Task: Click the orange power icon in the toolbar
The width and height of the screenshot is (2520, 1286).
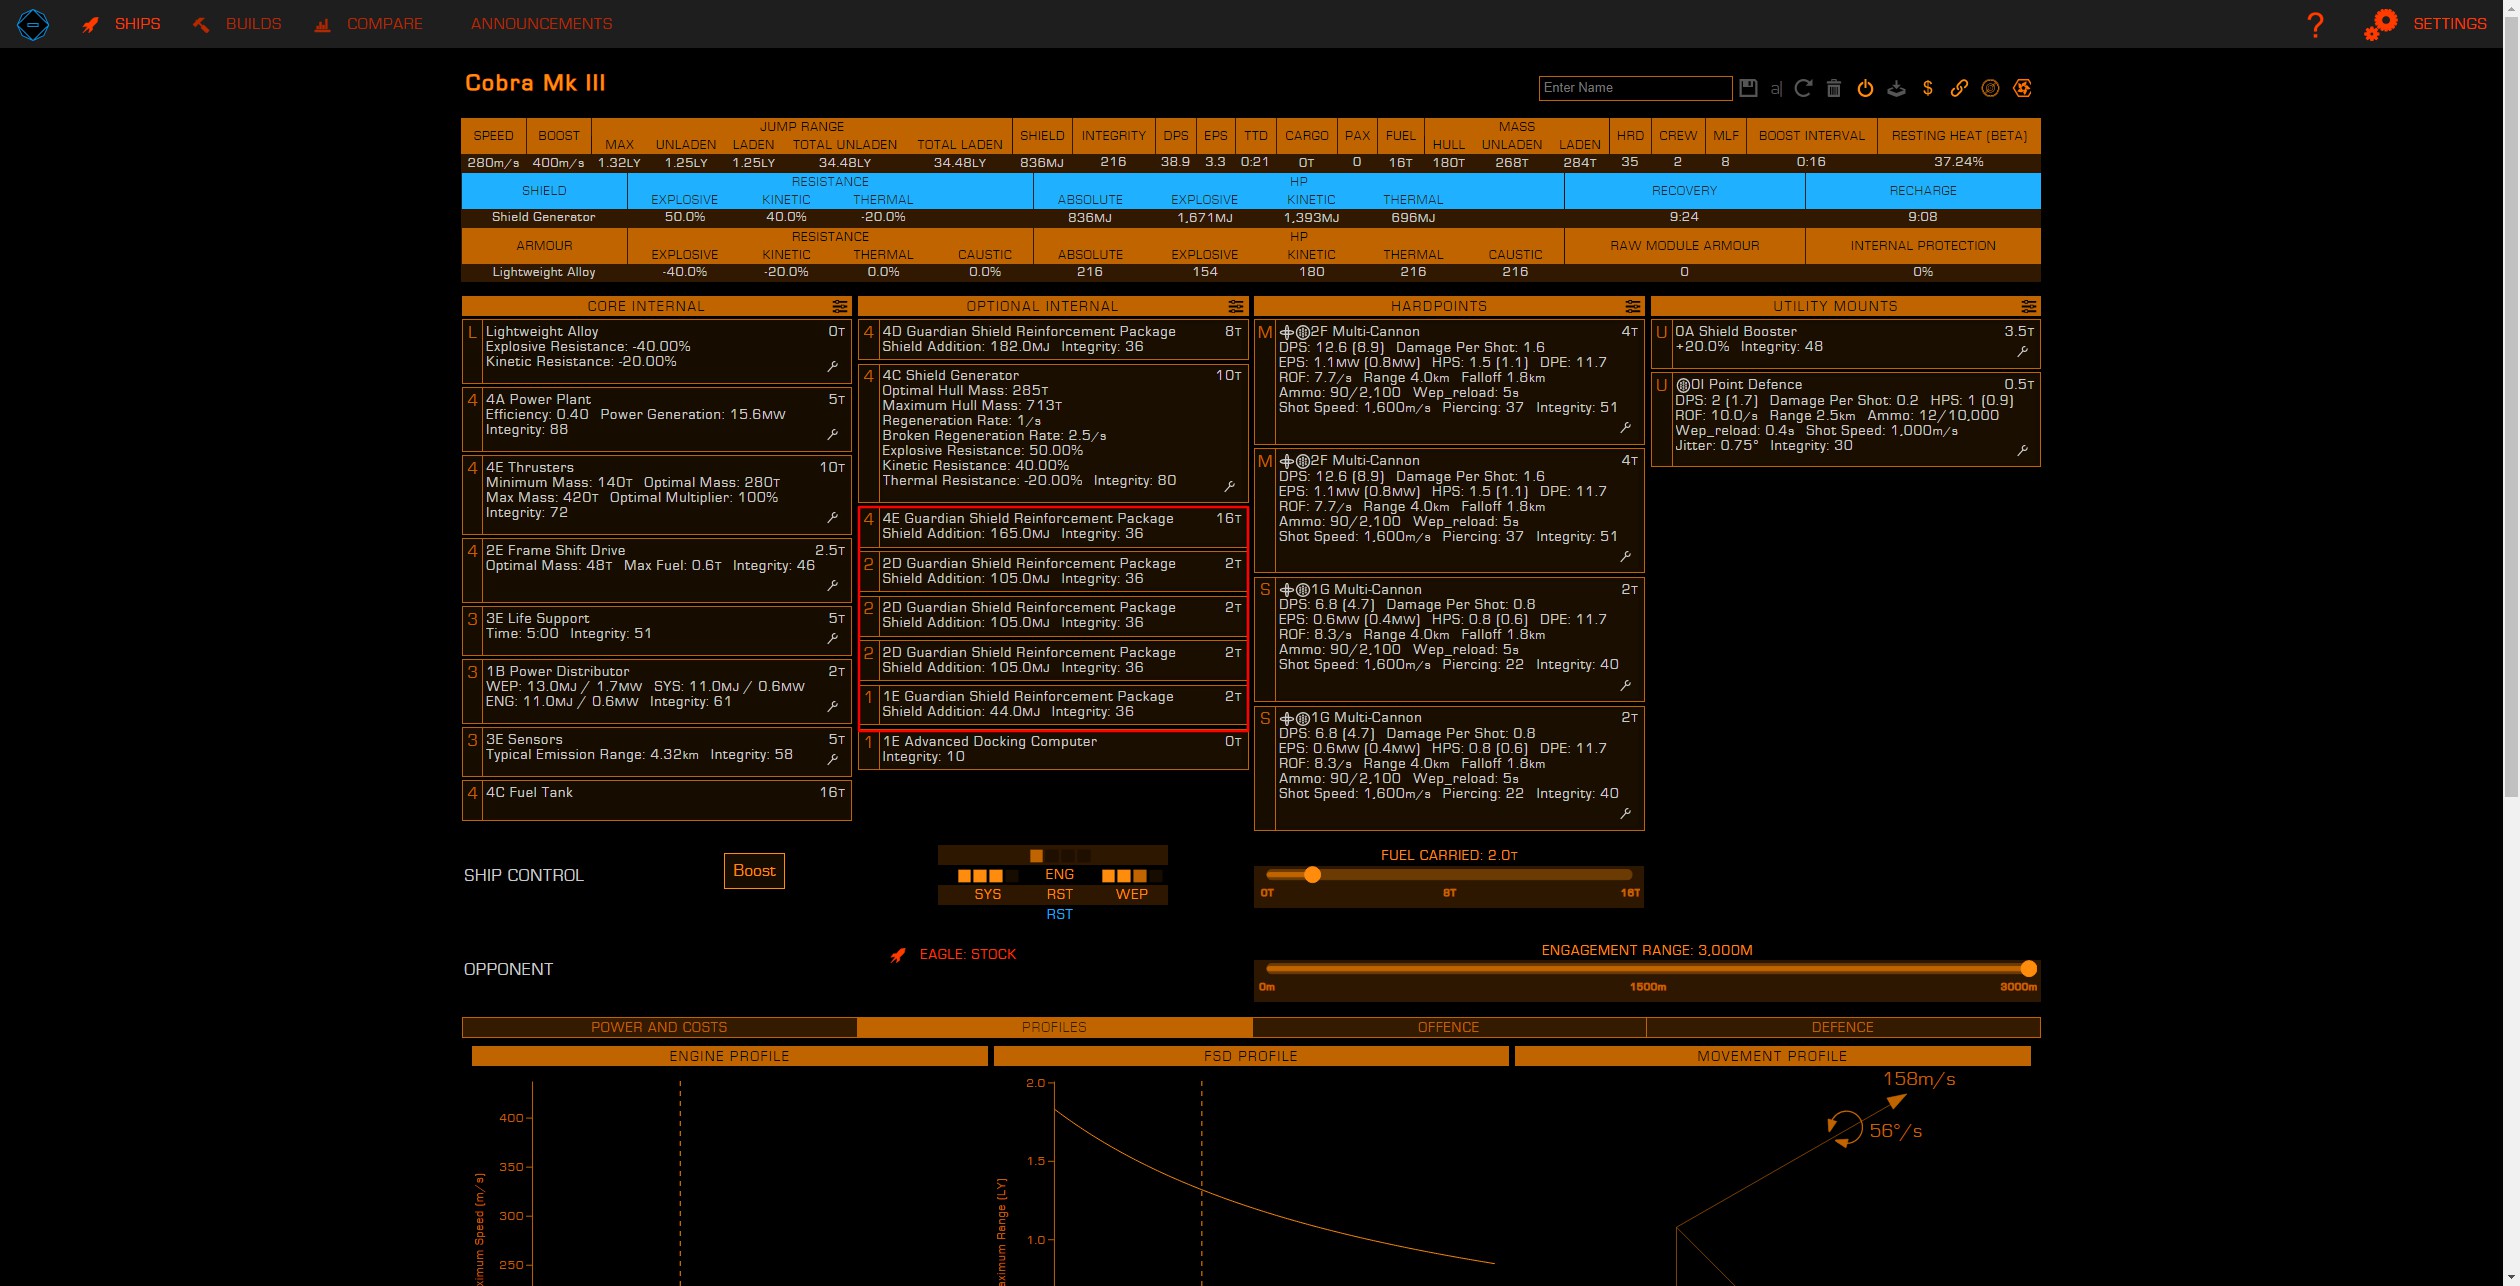Action: tap(1865, 88)
